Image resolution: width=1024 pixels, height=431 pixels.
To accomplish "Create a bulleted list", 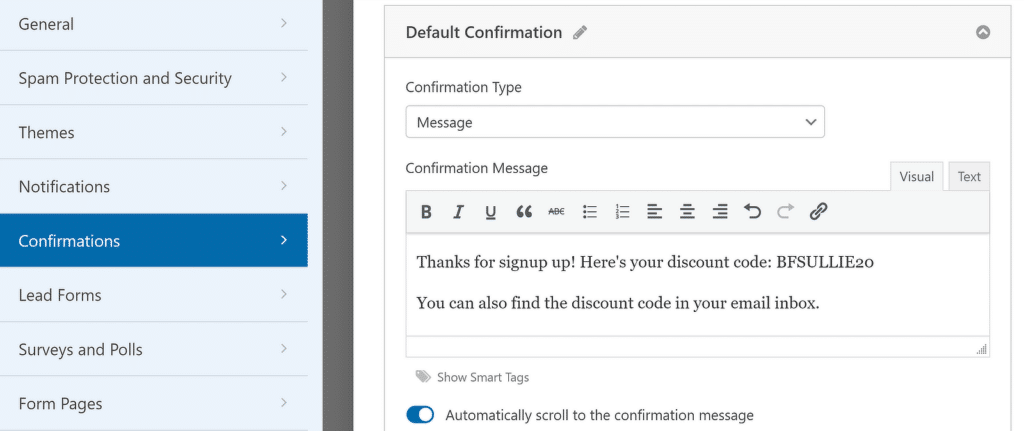I will point(590,212).
